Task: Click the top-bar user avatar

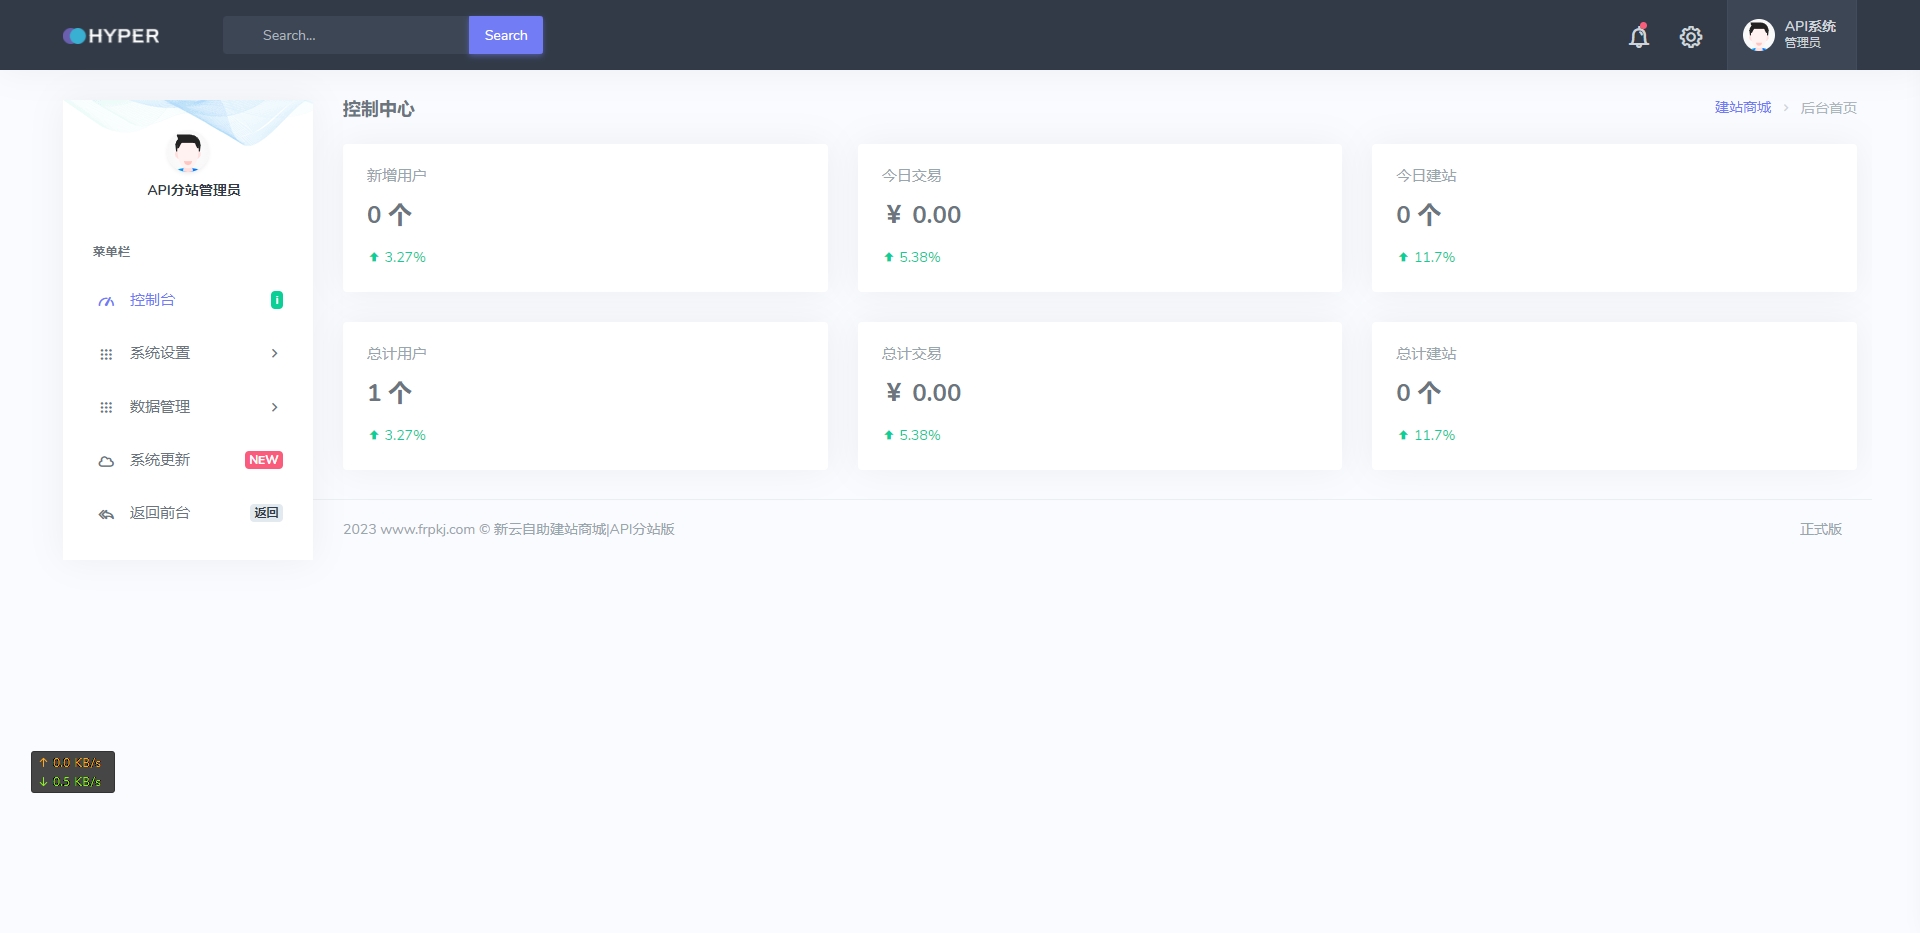Action: click(1758, 35)
